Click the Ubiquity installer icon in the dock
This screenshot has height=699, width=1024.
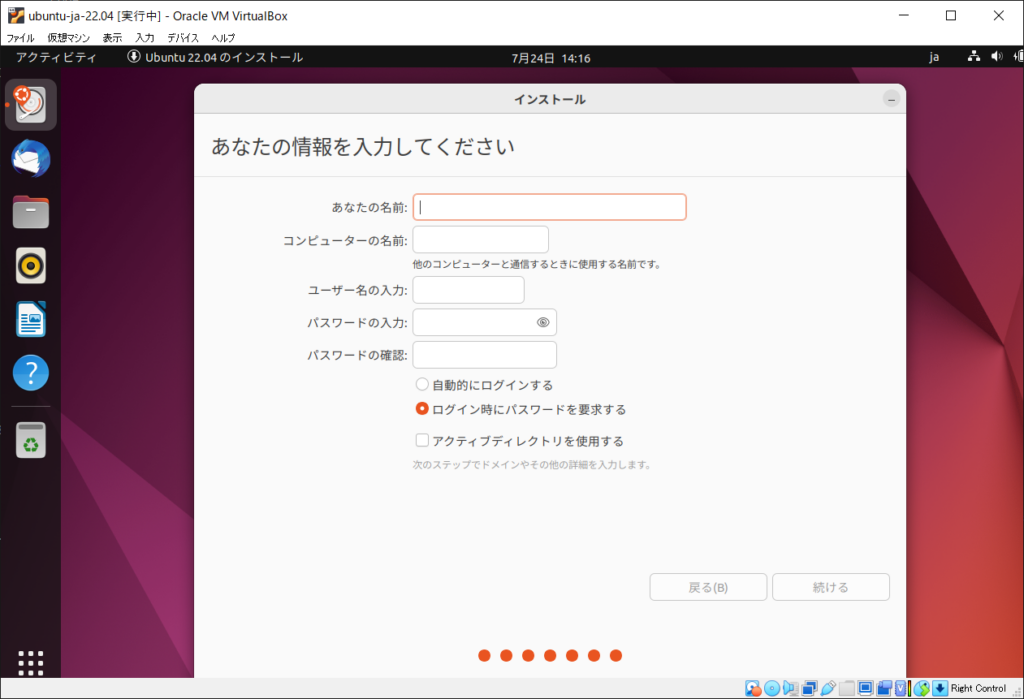click(31, 105)
